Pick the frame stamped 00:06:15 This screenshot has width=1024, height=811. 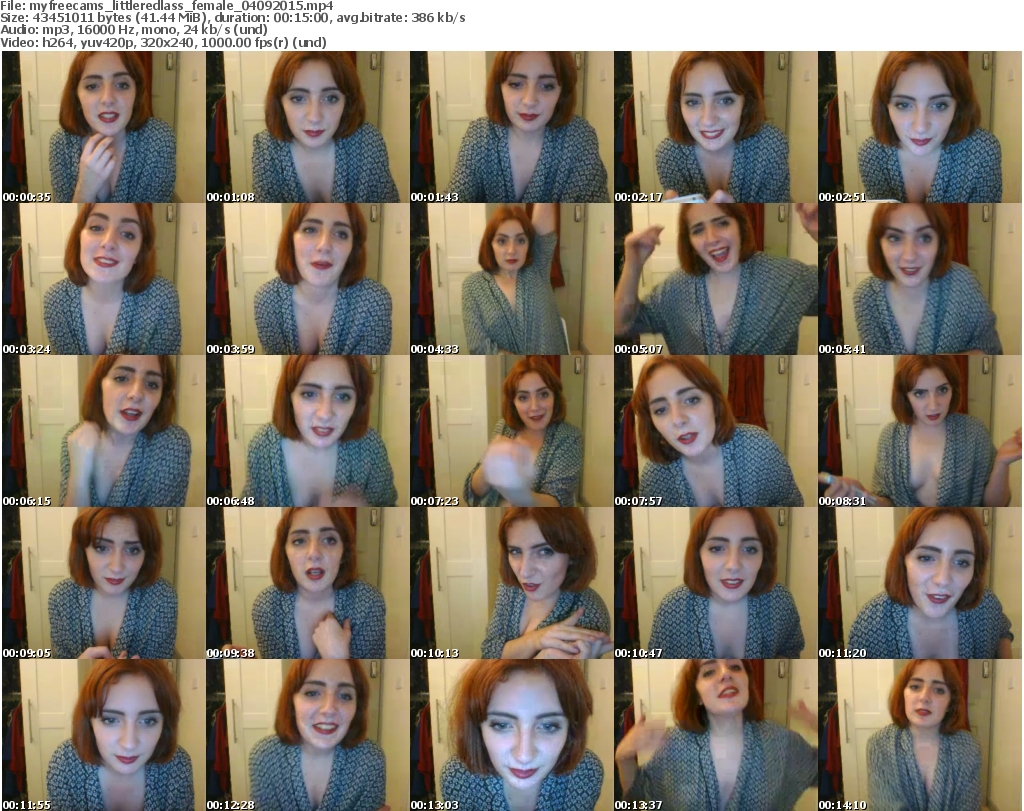coord(103,432)
